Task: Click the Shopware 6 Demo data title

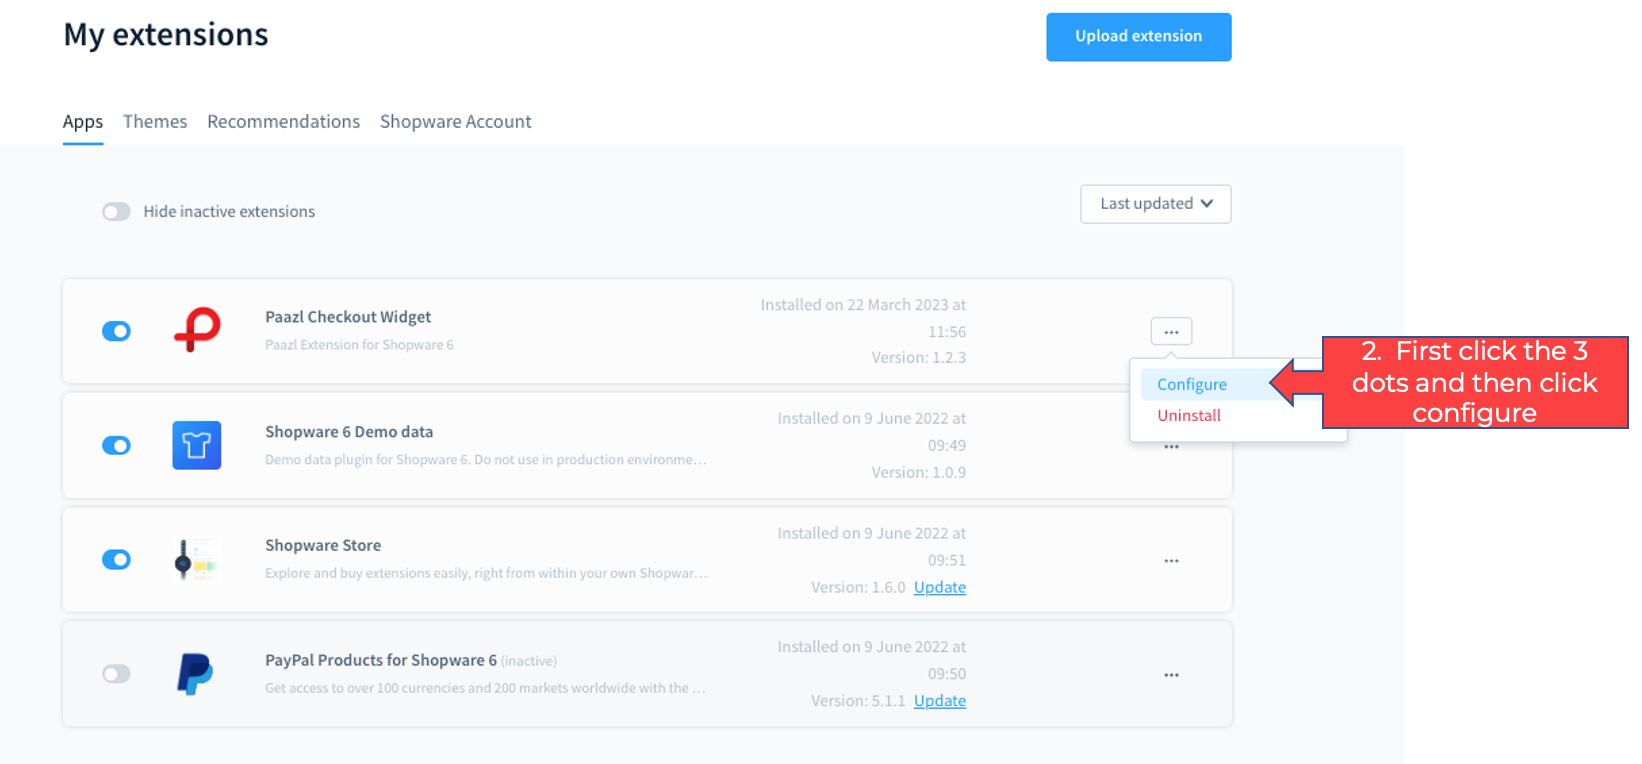Action: pos(349,432)
